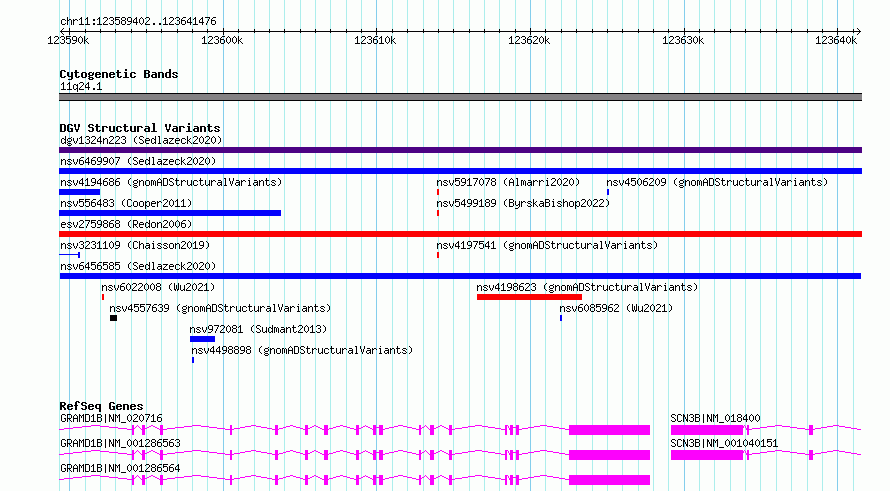This screenshot has width=890, height=491.
Task: Select nsv6456585 (Sedlazeck2020) label
Action: point(138,266)
